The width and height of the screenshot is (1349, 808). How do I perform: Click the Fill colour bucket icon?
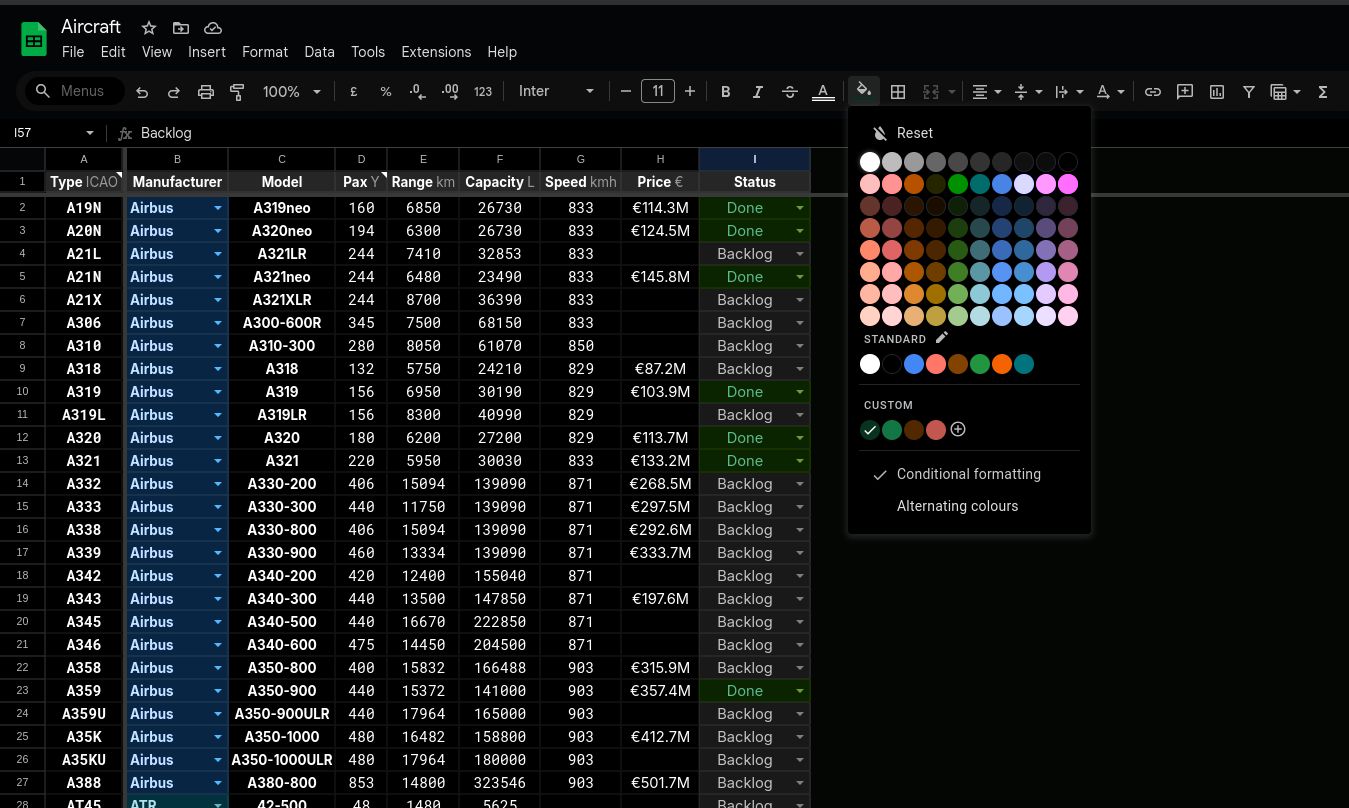pos(864,91)
